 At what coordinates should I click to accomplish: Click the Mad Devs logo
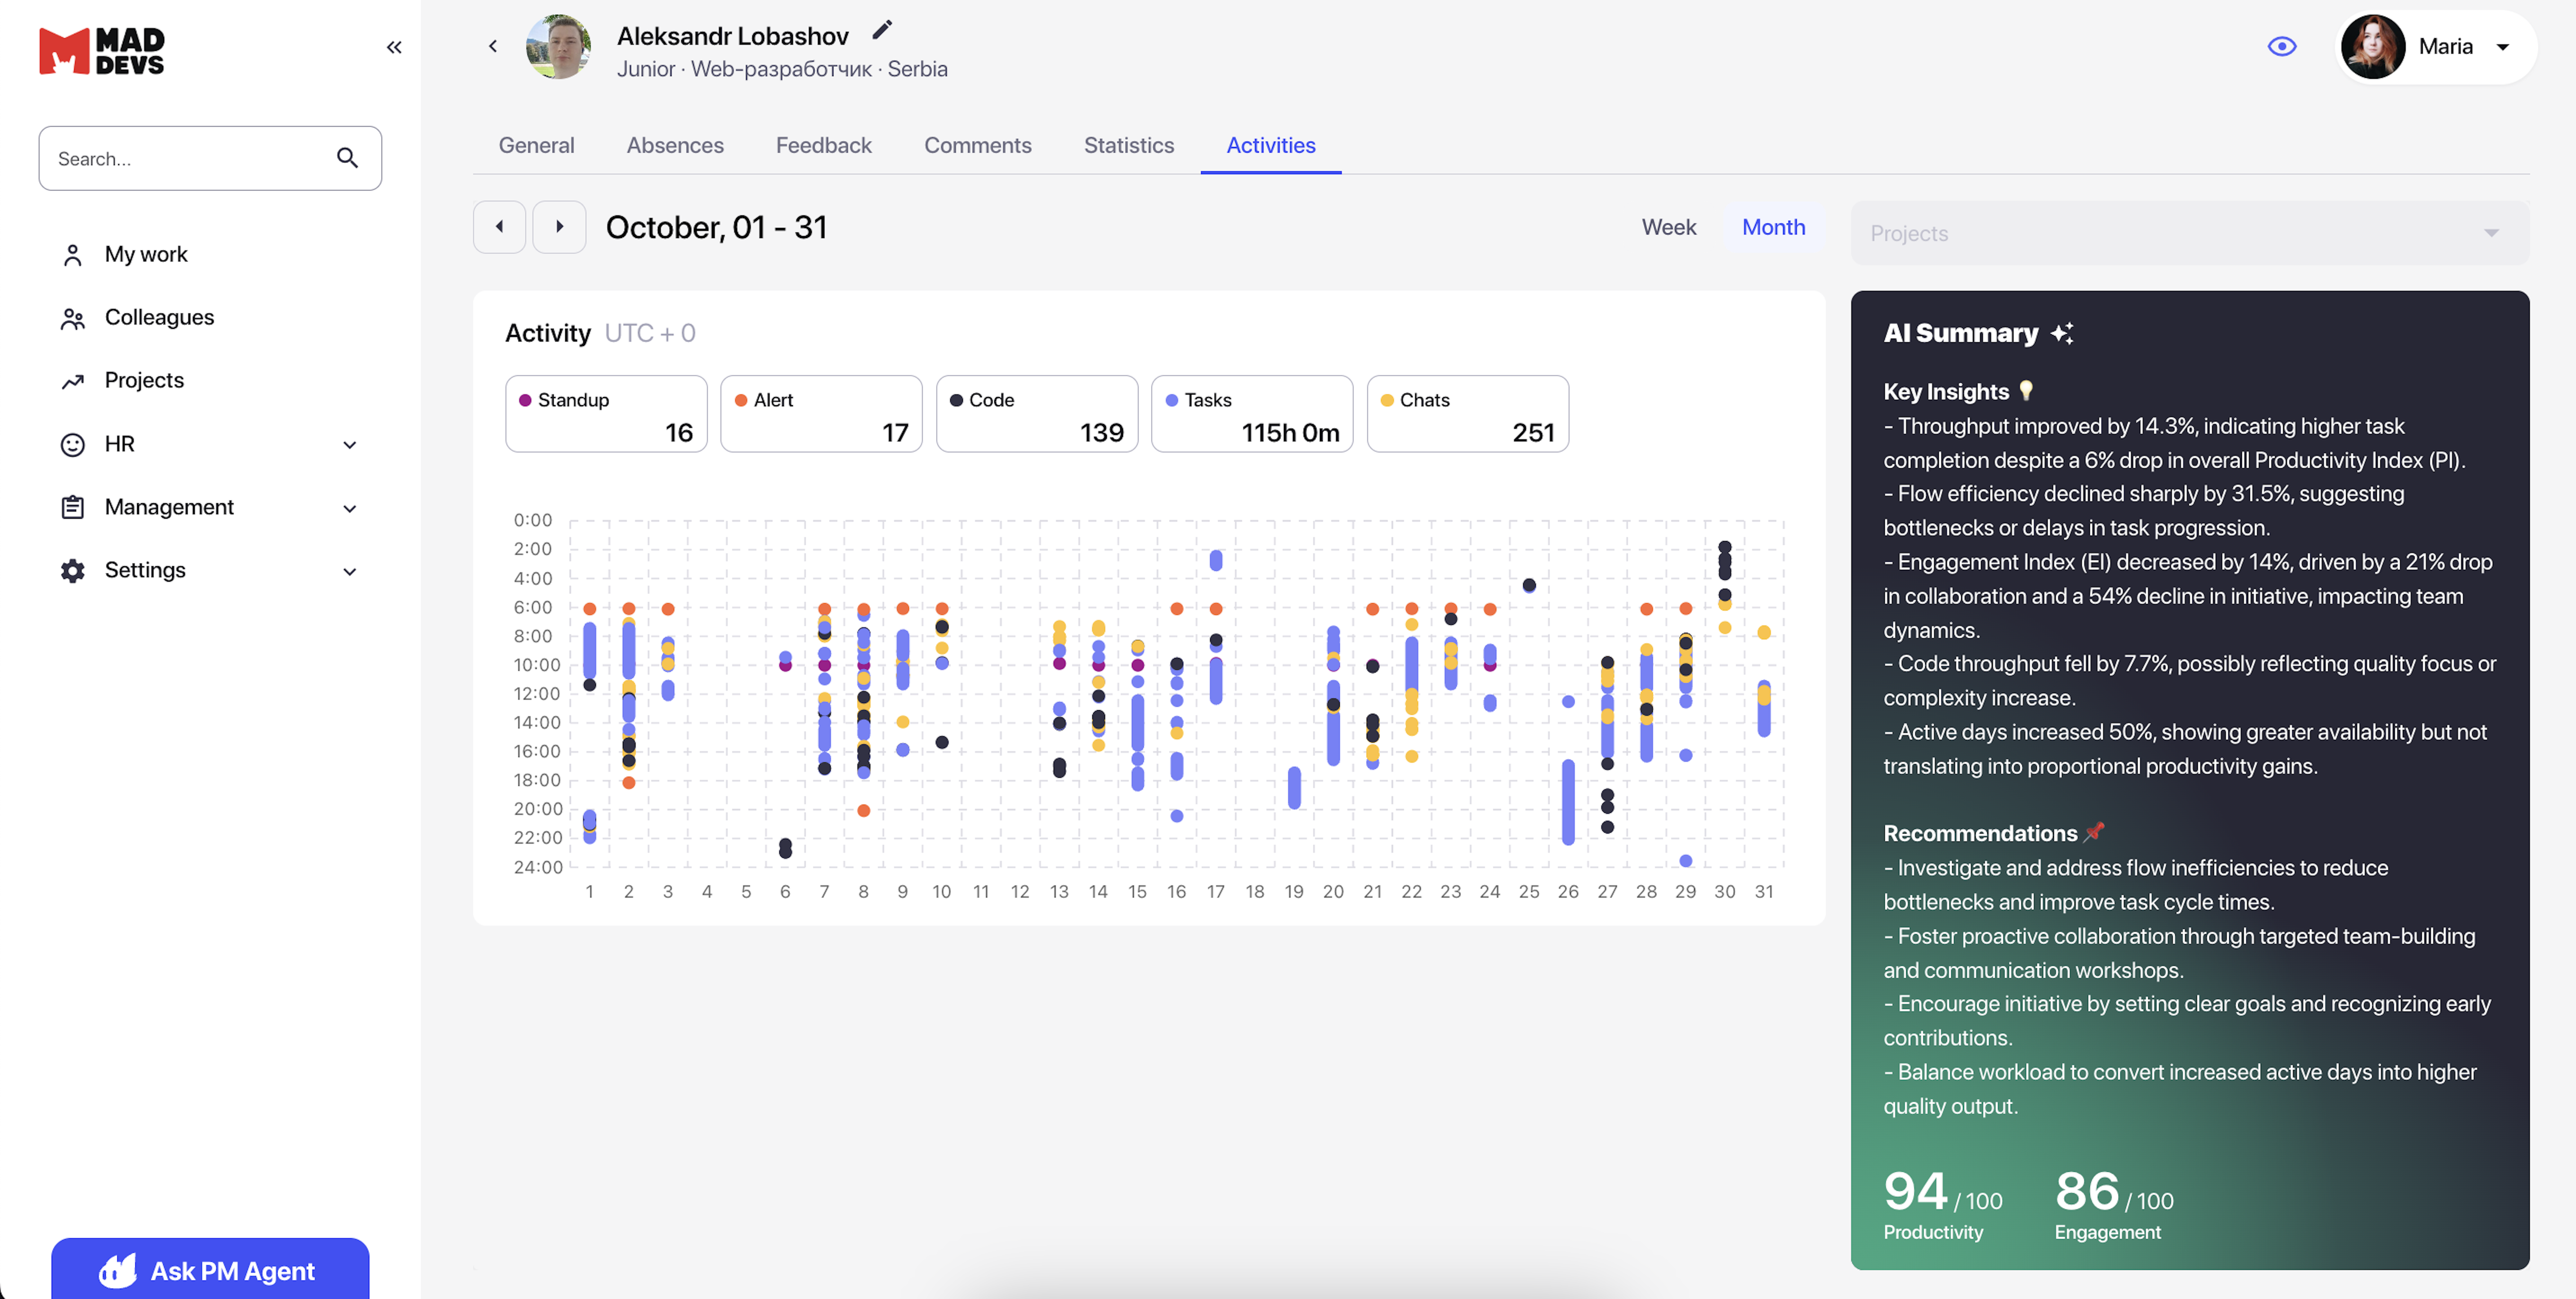tap(101, 50)
